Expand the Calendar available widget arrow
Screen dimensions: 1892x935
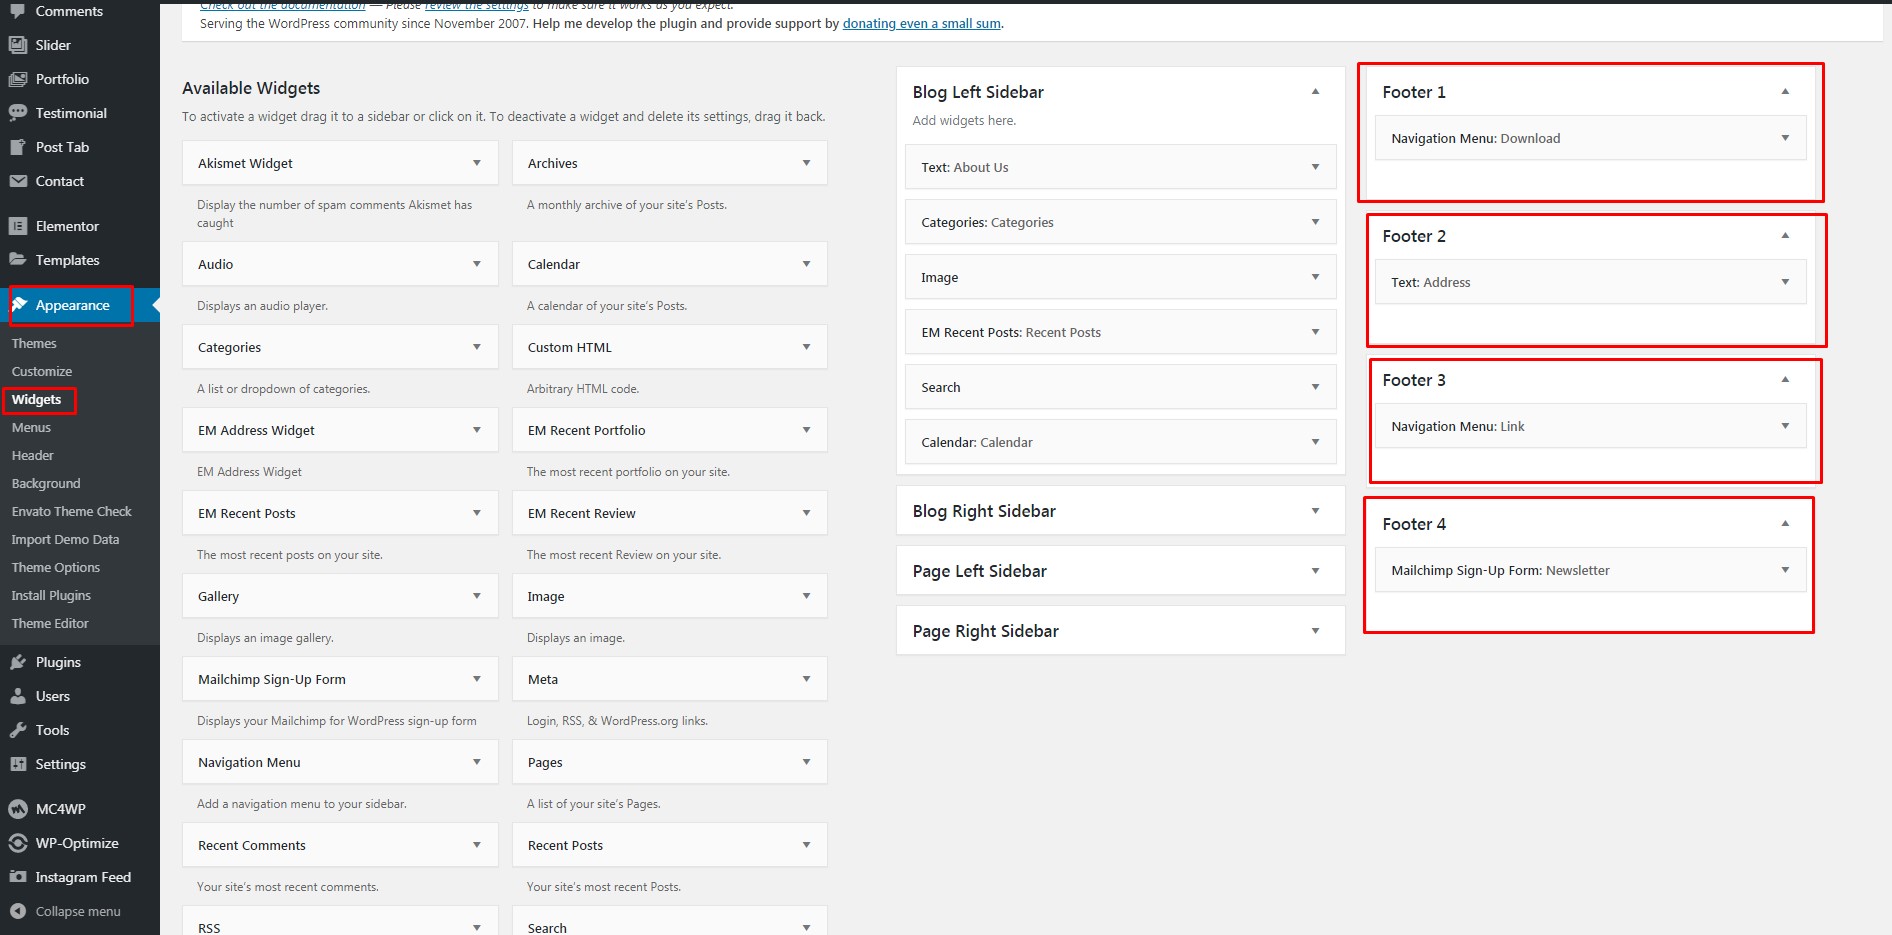[x=806, y=264]
